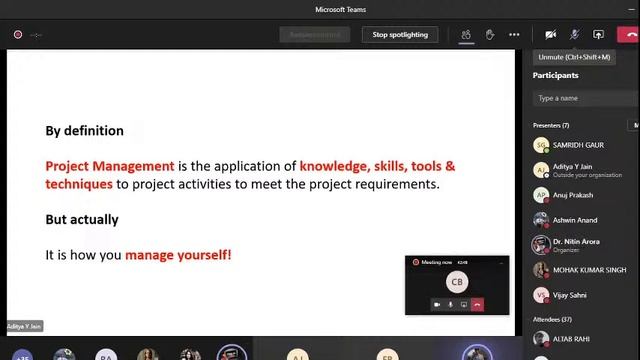Click Anuj Prakash's AP avatar
The image size is (640, 360).
point(541,195)
